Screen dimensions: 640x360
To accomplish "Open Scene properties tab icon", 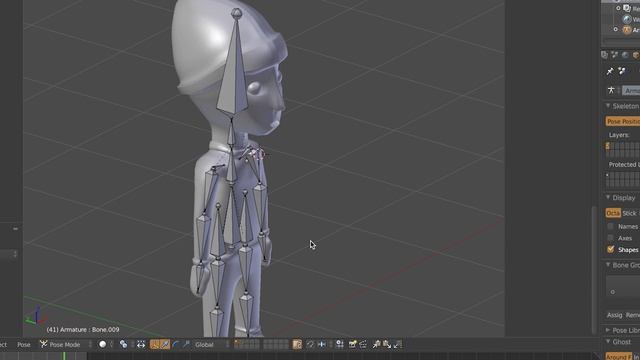I will 615,55.
